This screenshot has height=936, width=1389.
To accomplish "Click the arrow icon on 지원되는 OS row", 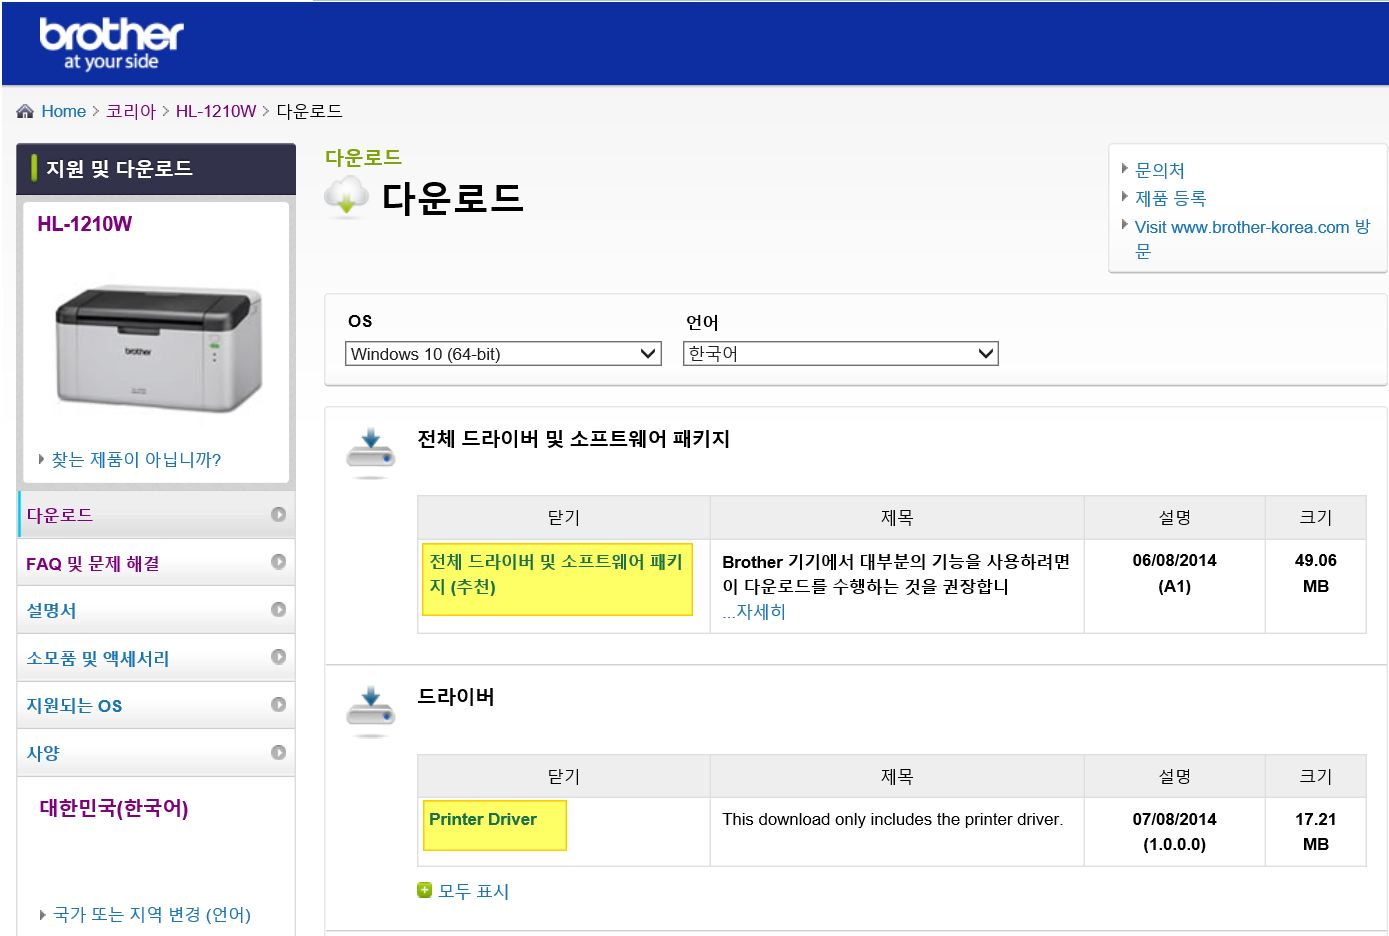I will (278, 705).
